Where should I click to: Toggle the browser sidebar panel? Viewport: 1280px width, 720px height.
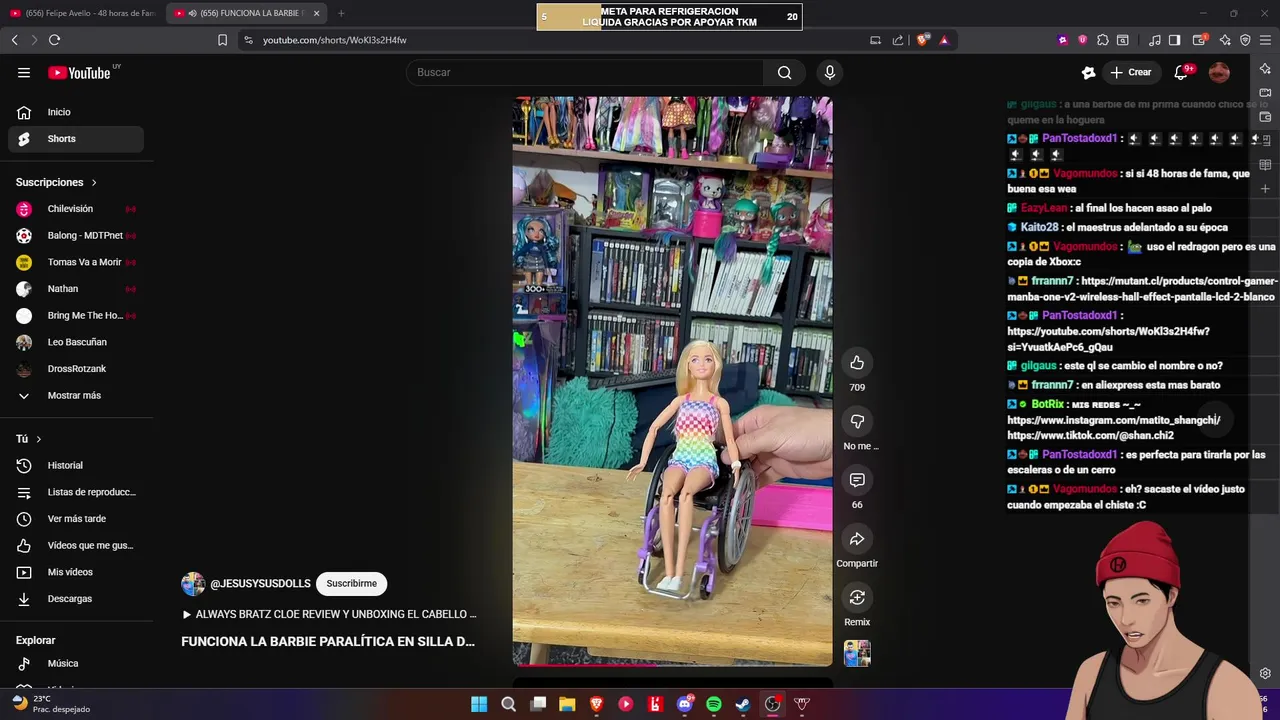pyautogui.click(x=1175, y=40)
